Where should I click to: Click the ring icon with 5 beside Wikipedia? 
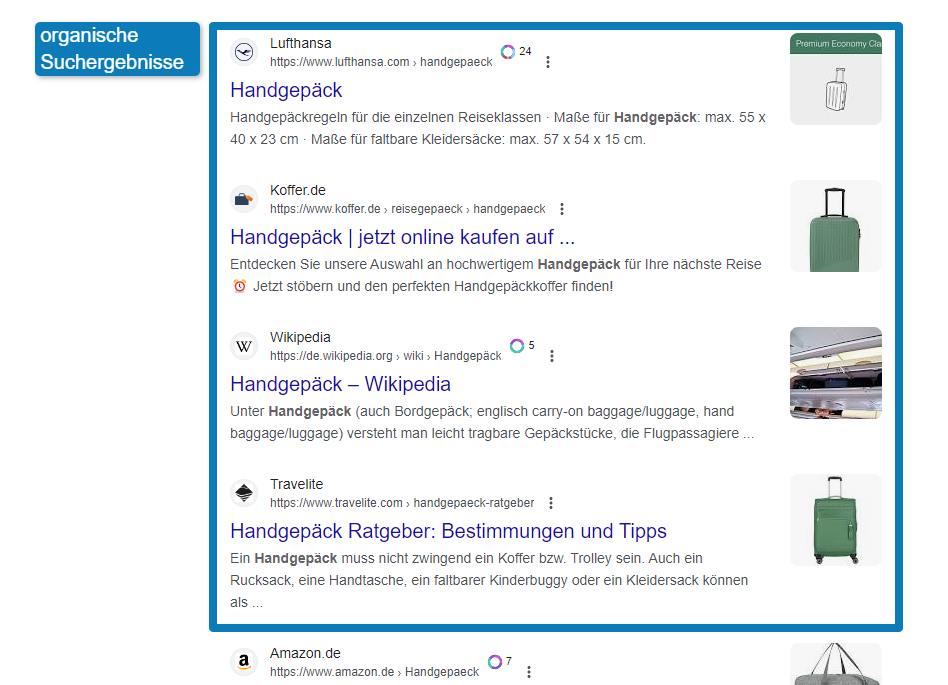tap(517, 346)
